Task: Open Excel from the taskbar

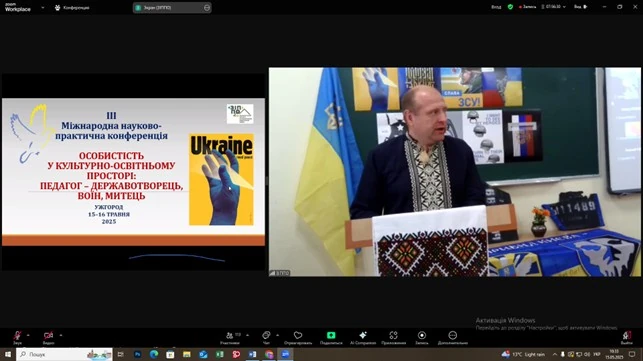Action: (x=220, y=354)
